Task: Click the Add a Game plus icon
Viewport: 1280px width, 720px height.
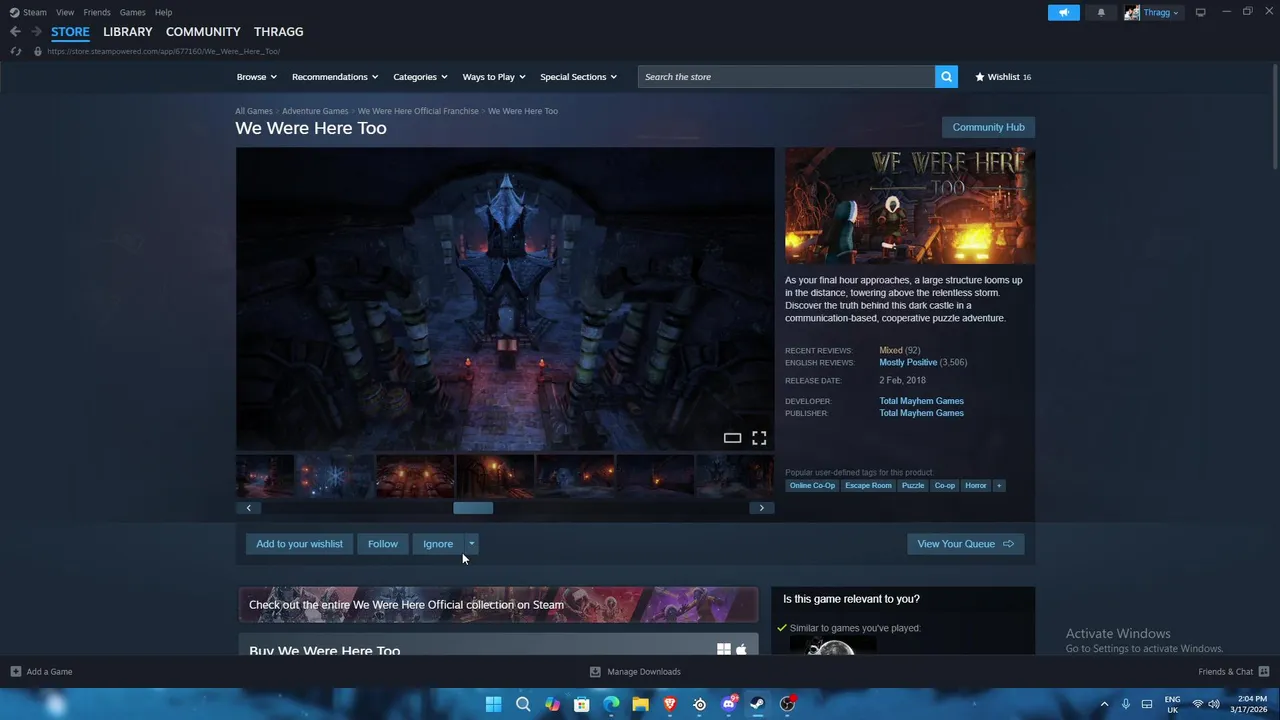Action: (x=16, y=672)
